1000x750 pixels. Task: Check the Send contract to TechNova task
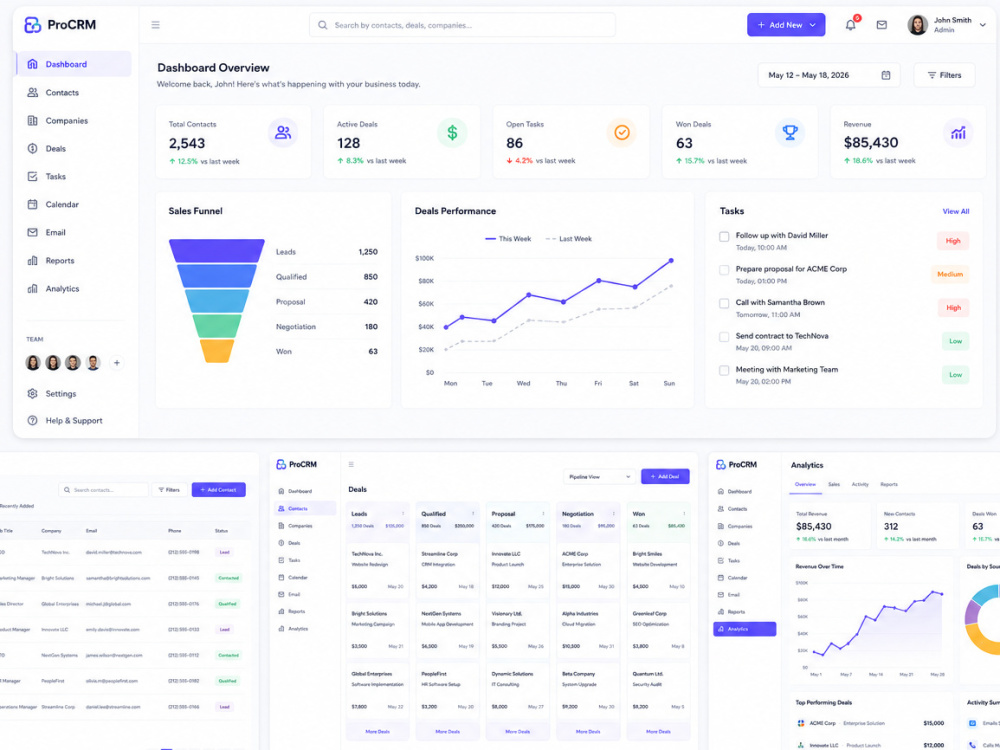point(724,337)
